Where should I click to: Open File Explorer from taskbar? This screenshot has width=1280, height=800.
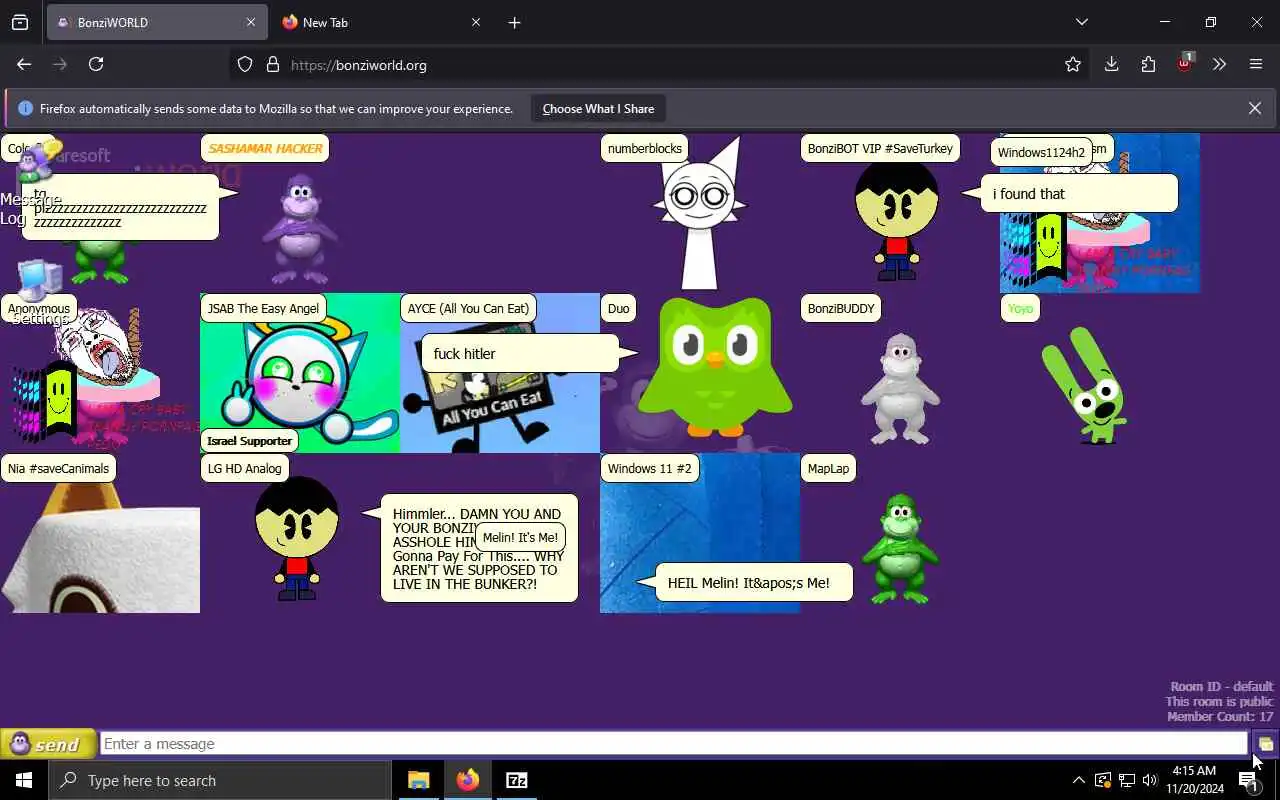[x=419, y=780]
